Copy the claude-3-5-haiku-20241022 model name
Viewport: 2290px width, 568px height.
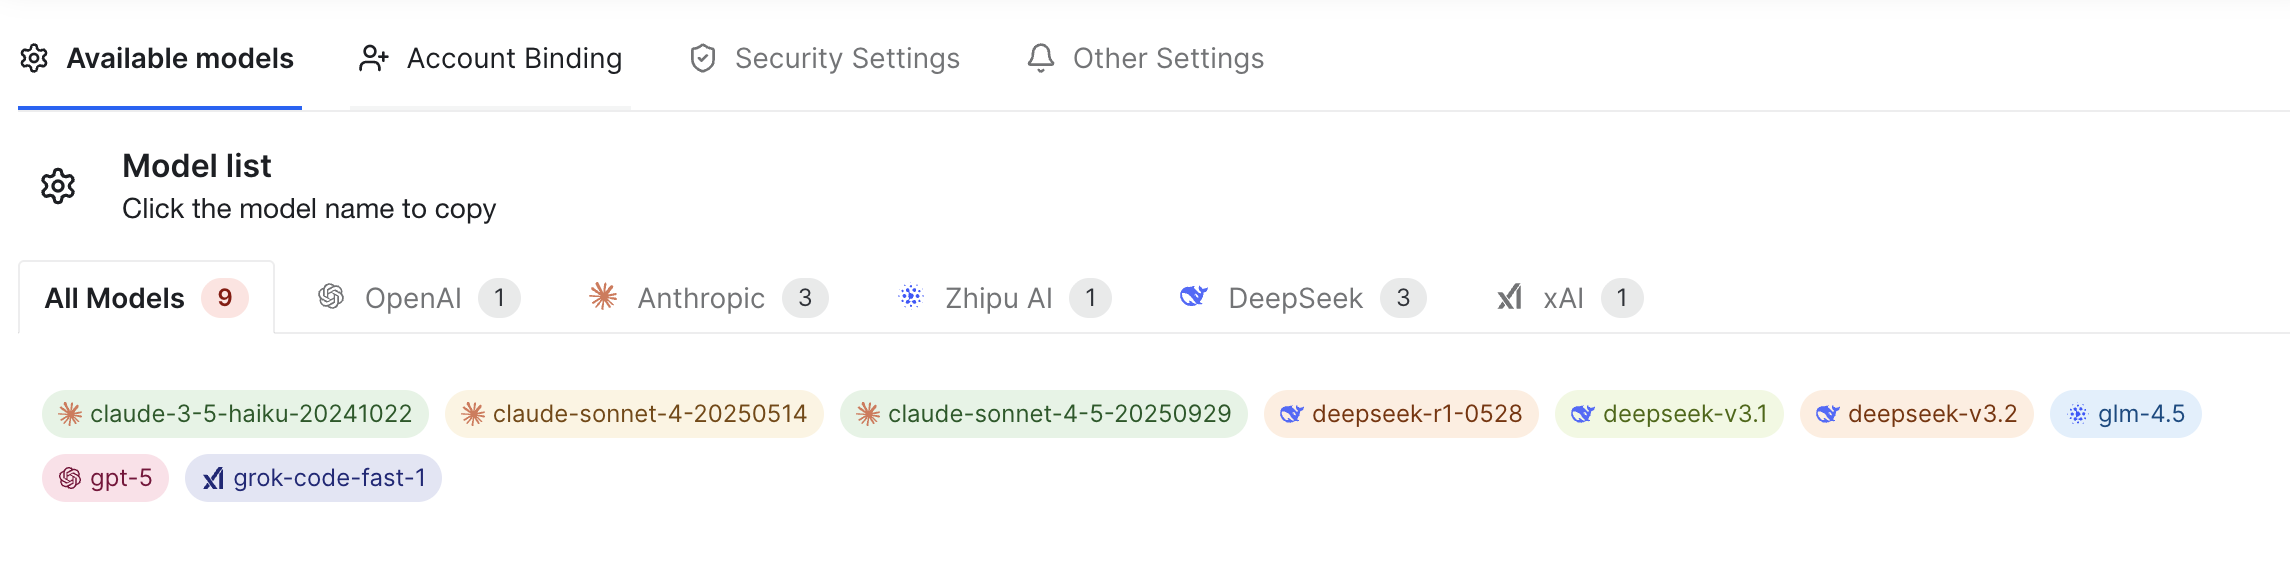pyautogui.click(x=235, y=414)
